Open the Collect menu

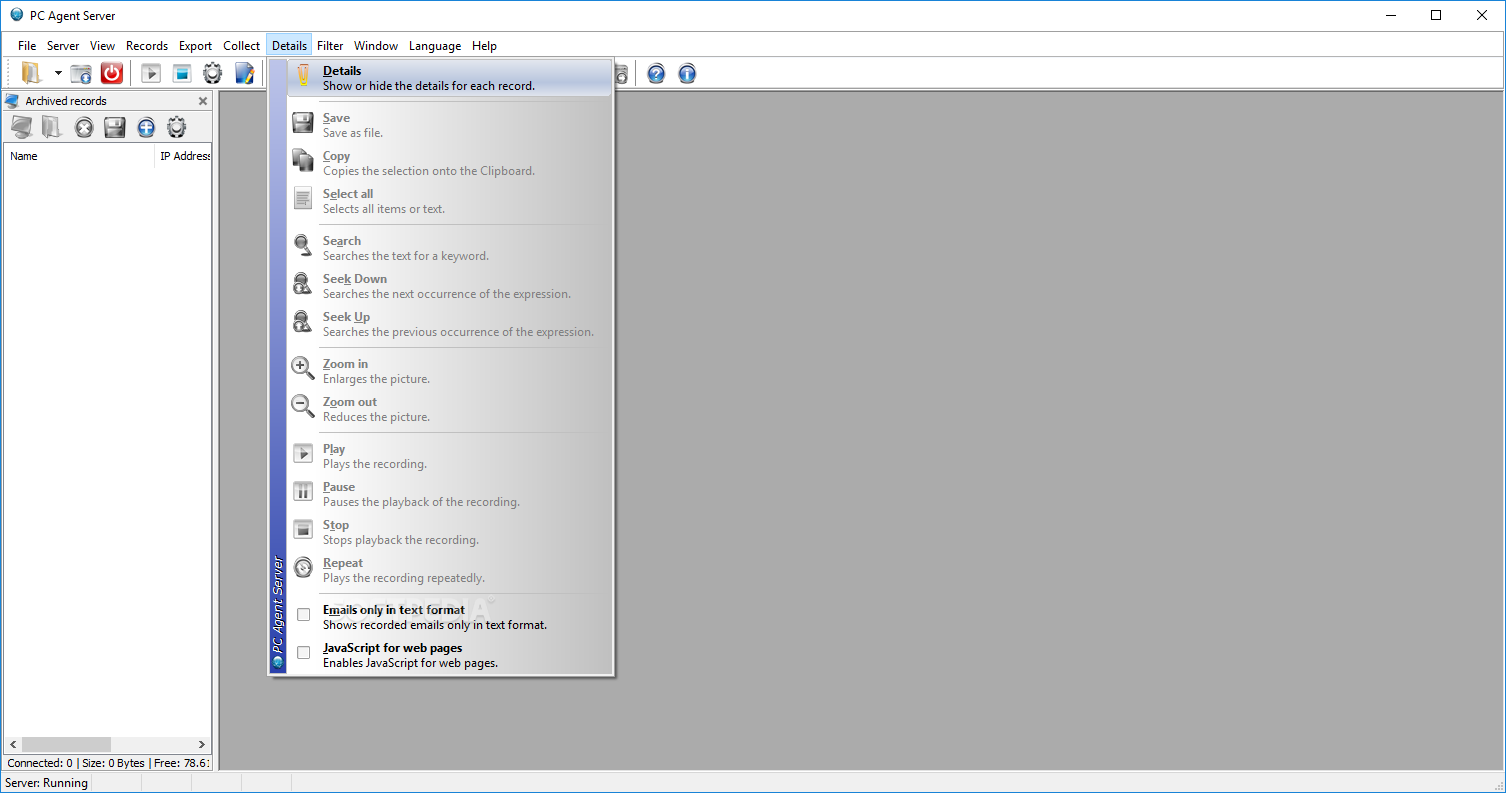pos(241,46)
